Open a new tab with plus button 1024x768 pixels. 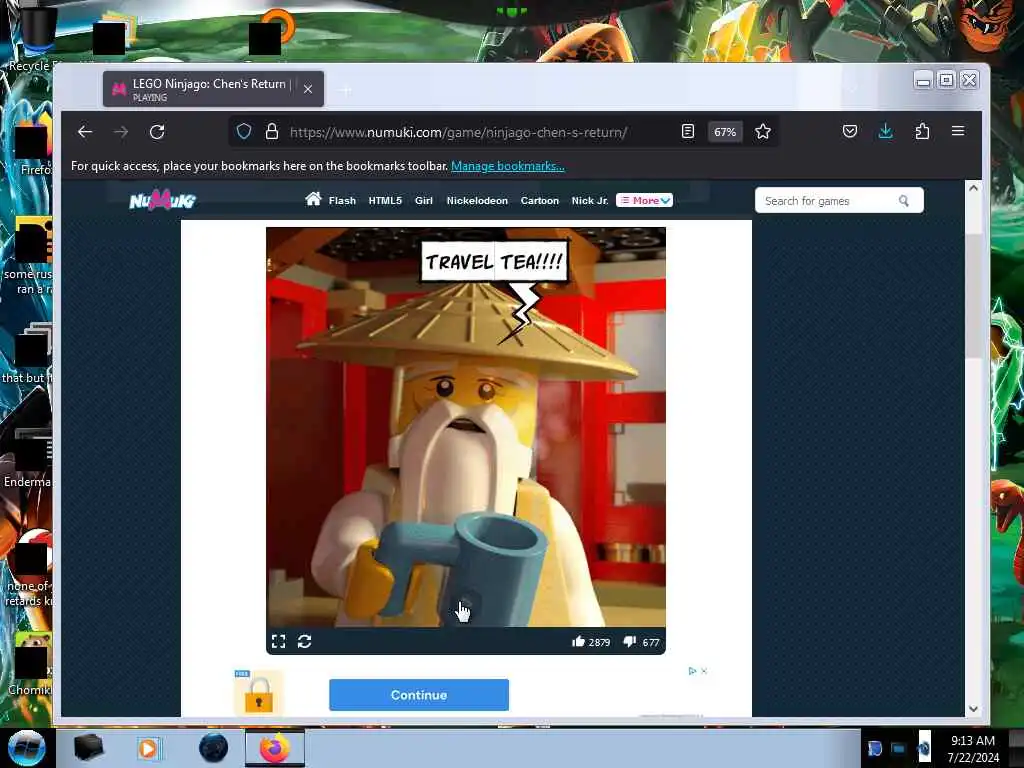point(346,90)
